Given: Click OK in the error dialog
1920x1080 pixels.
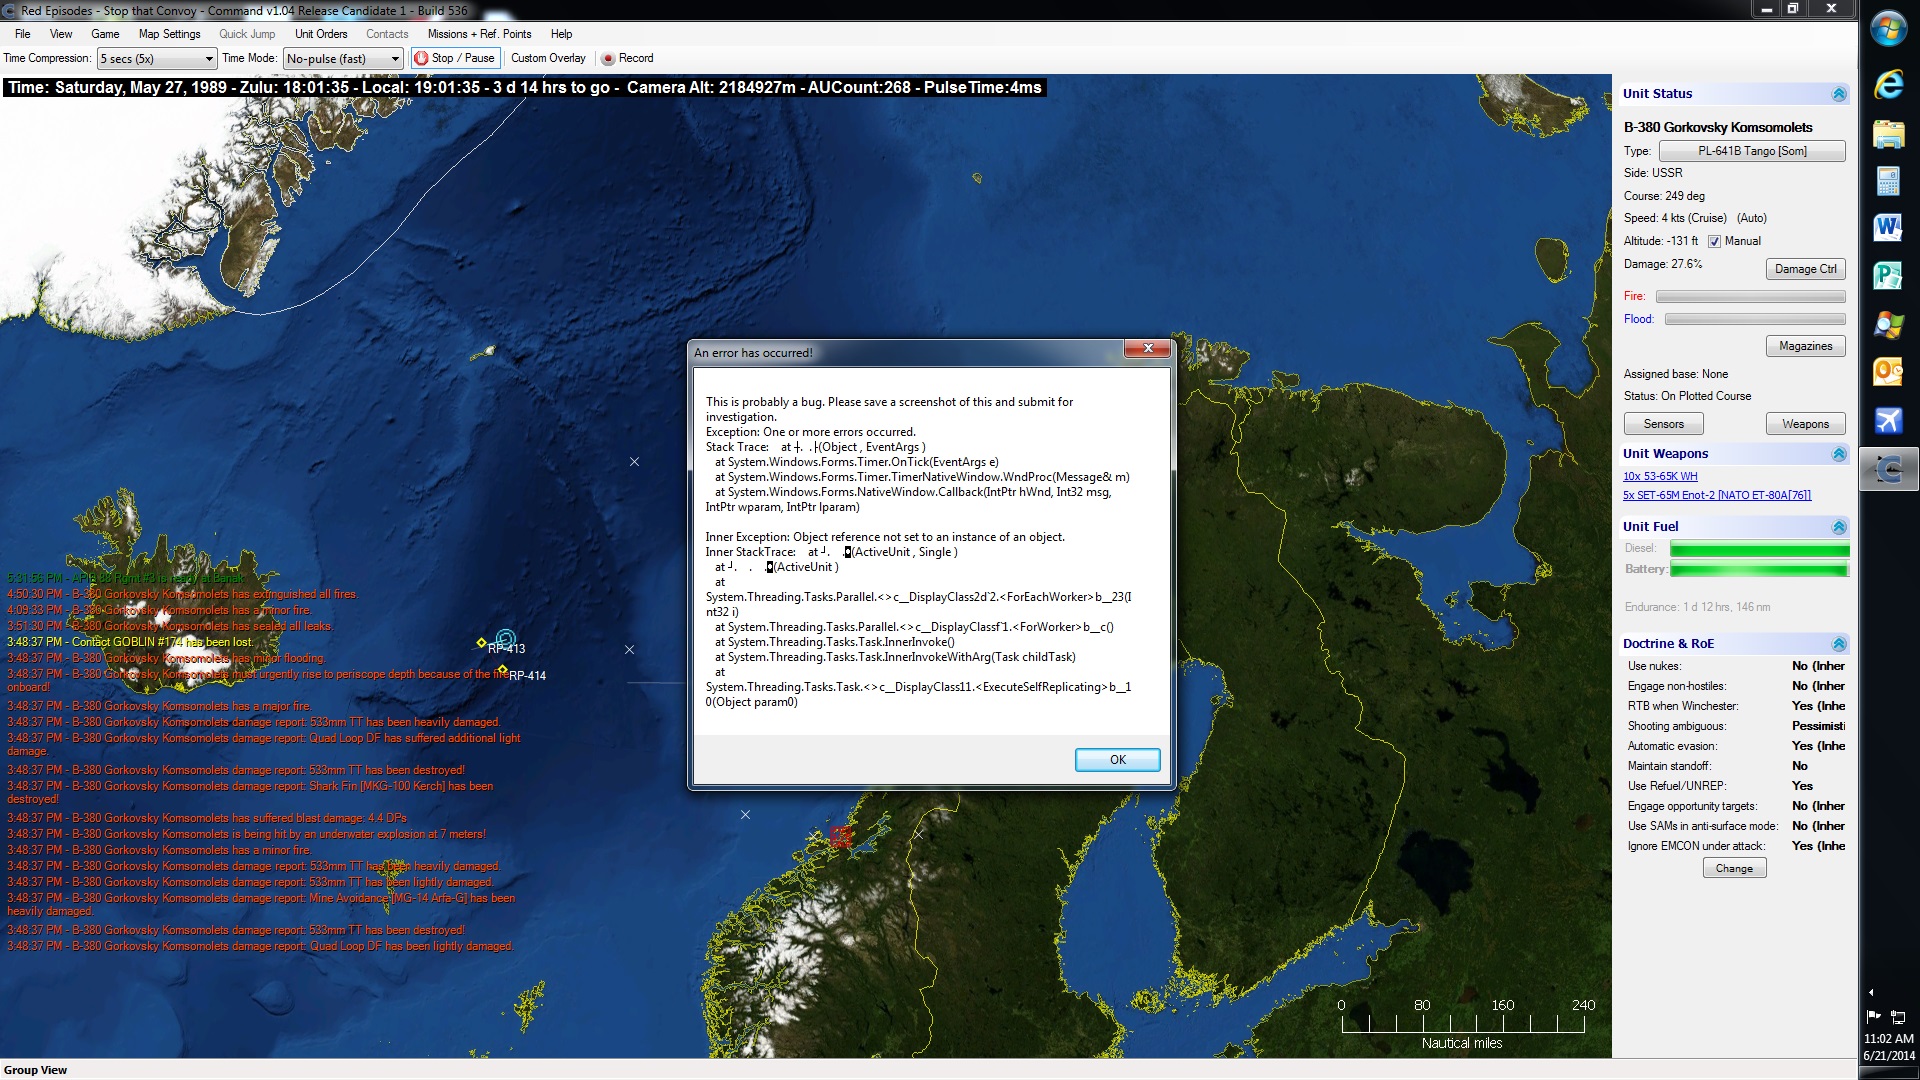Looking at the screenshot, I should tap(1117, 760).
